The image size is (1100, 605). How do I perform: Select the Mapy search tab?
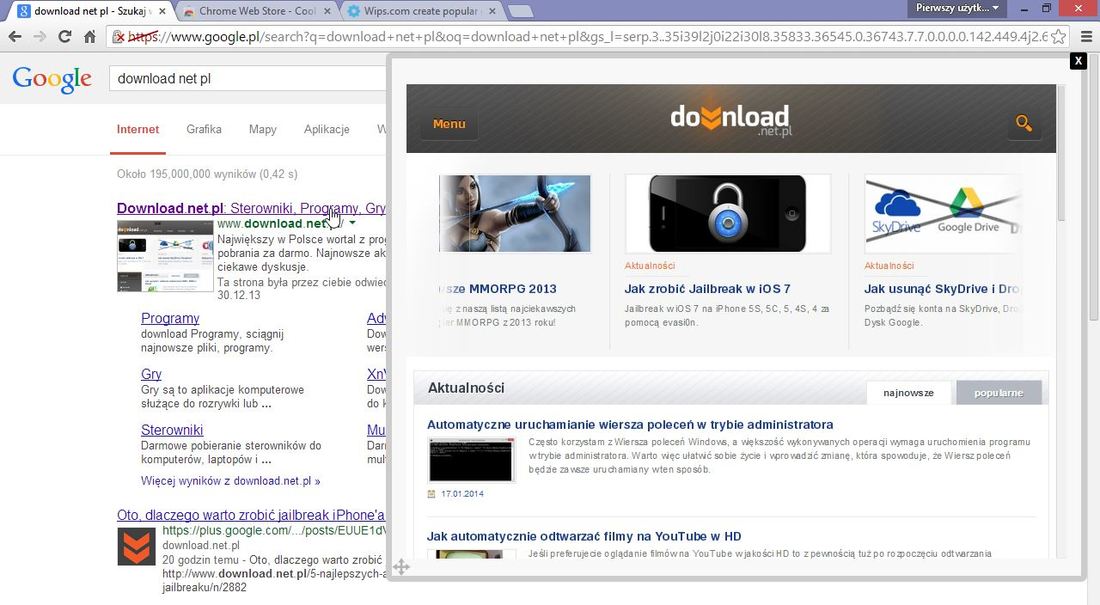coord(262,129)
